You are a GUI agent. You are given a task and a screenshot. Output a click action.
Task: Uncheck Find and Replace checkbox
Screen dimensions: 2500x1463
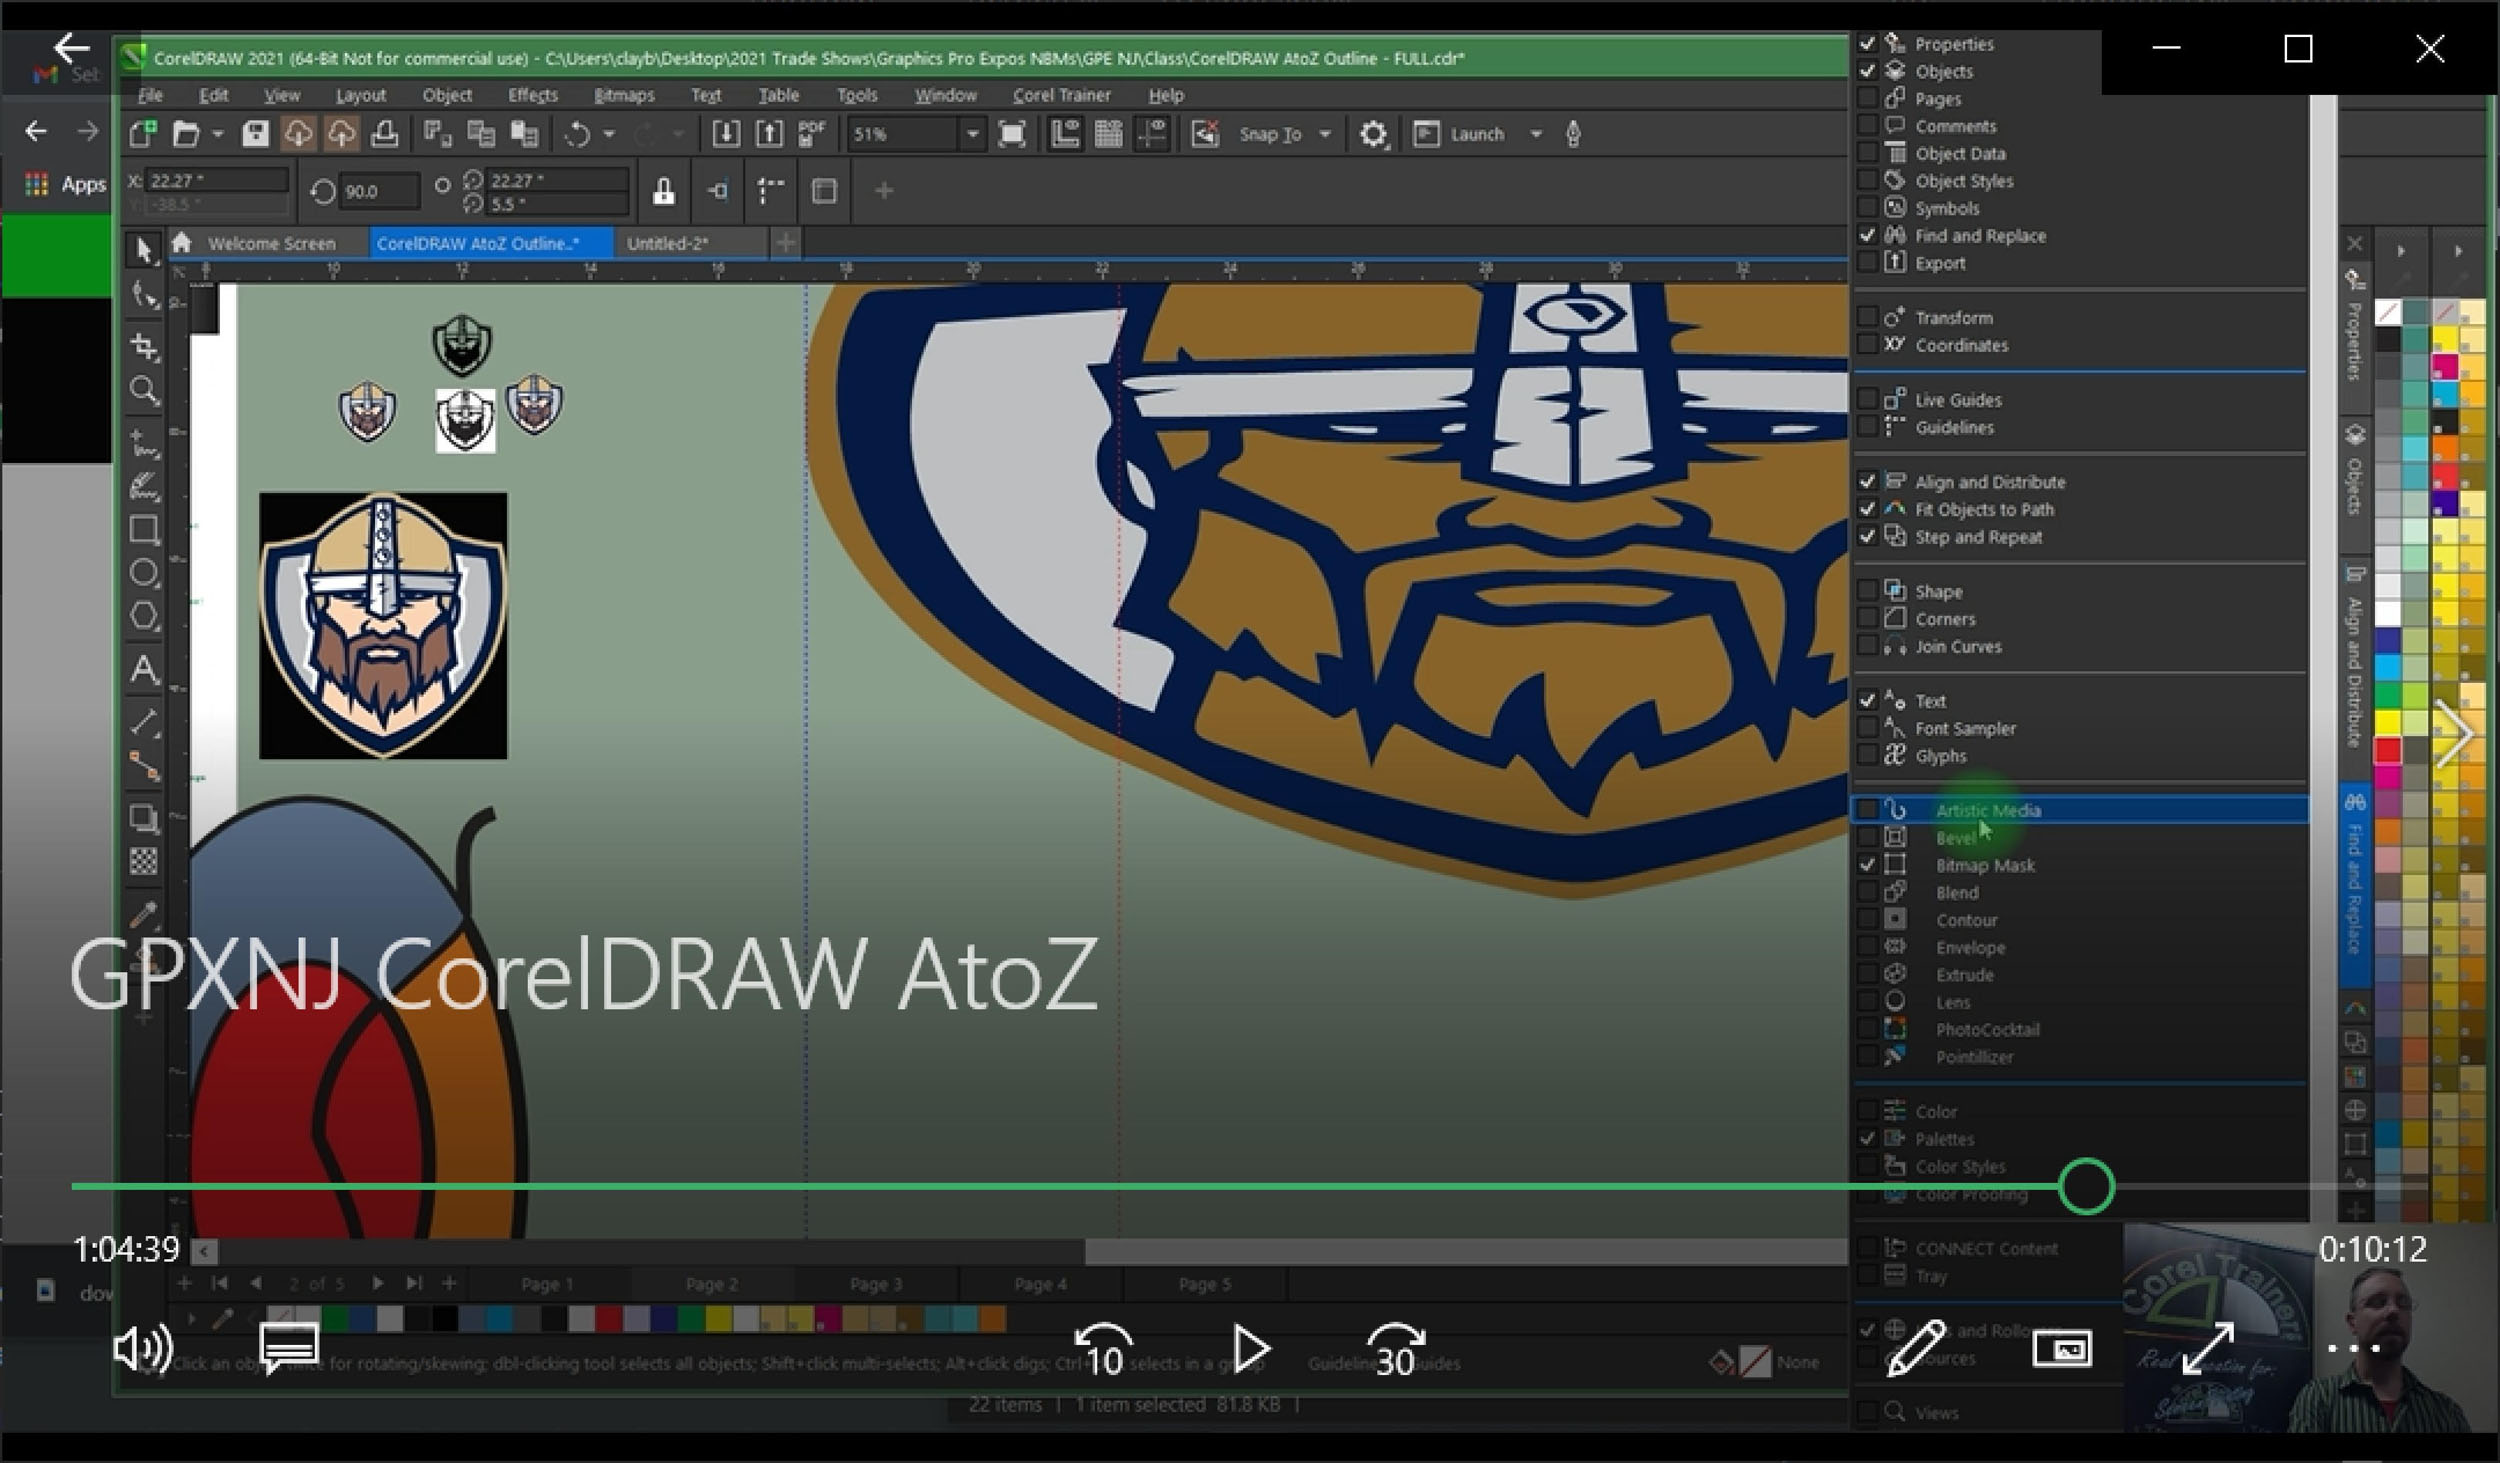coord(1867,235)
